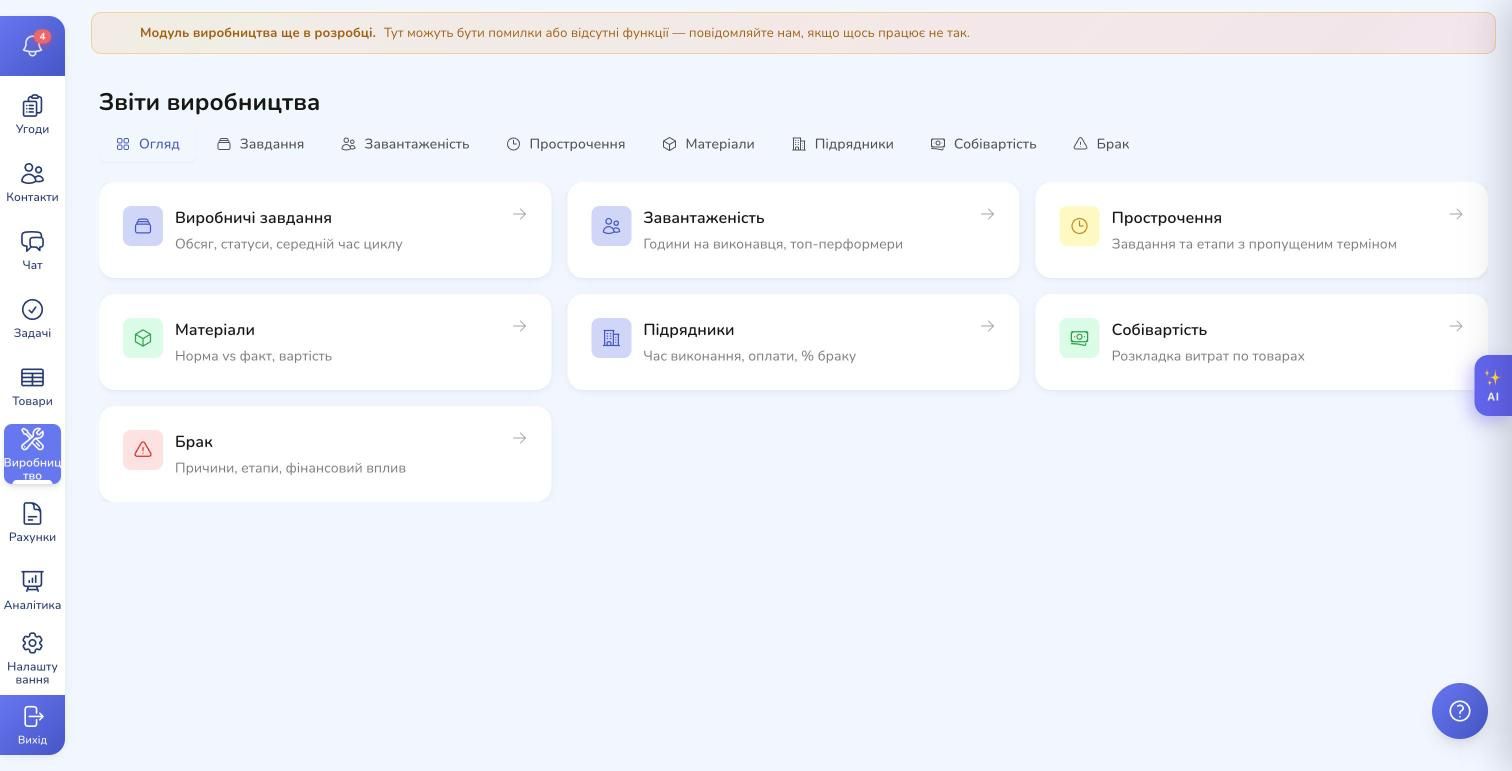Switch to the Завантаженість tab

pos(405,144)
